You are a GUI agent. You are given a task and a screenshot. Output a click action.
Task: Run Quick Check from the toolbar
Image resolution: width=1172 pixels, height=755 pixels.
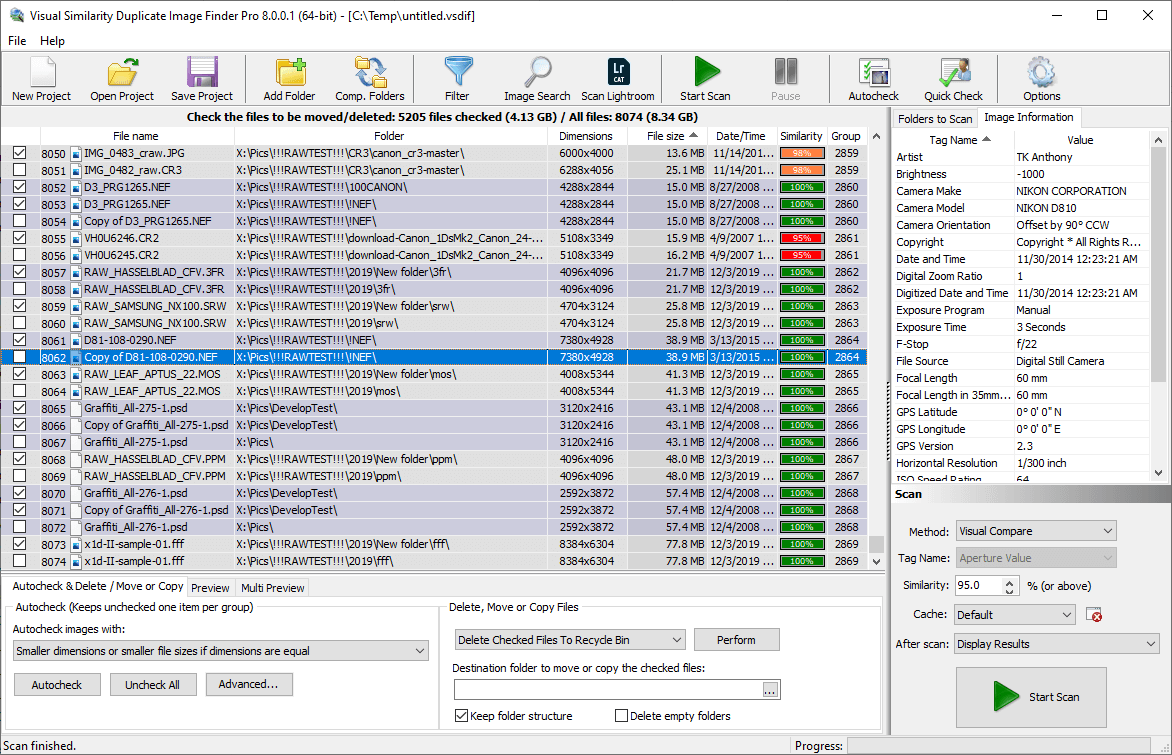point(952,78)
